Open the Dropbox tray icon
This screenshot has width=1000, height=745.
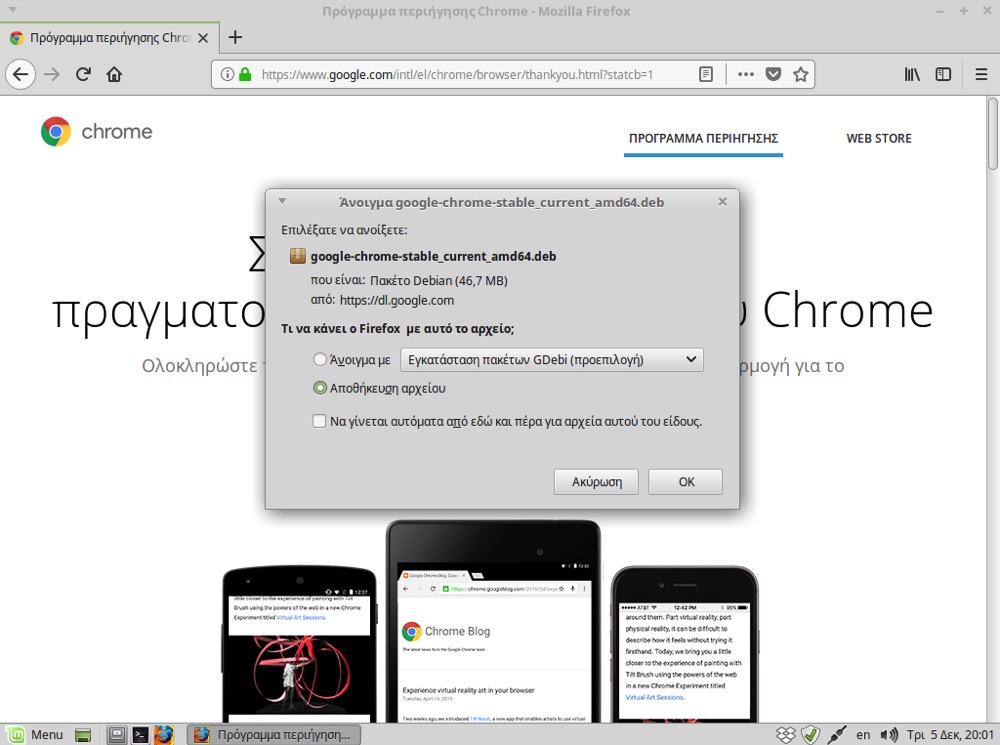pyautogui.click(x=786, y=735)
